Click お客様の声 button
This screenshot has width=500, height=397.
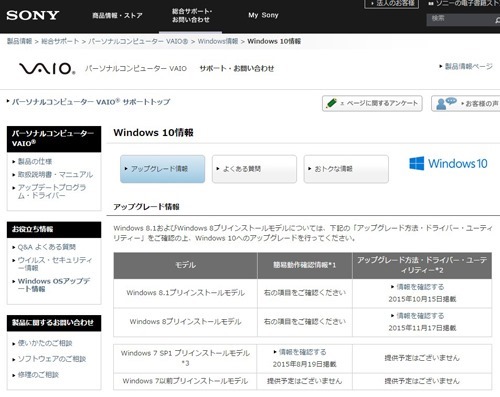[x=466, y=104]
